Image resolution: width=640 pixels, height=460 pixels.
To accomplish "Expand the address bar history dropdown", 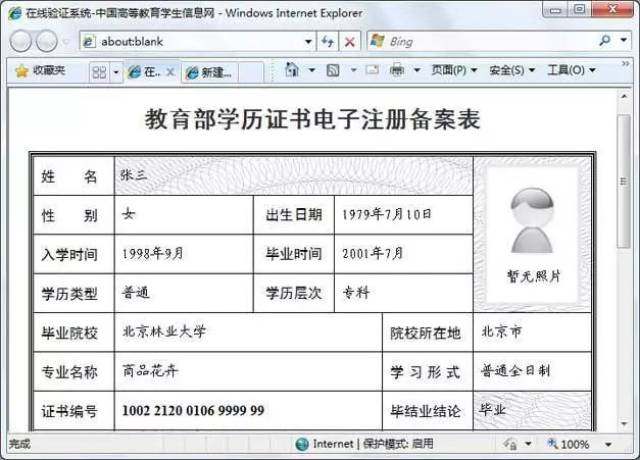I will (x=308, y=41).
